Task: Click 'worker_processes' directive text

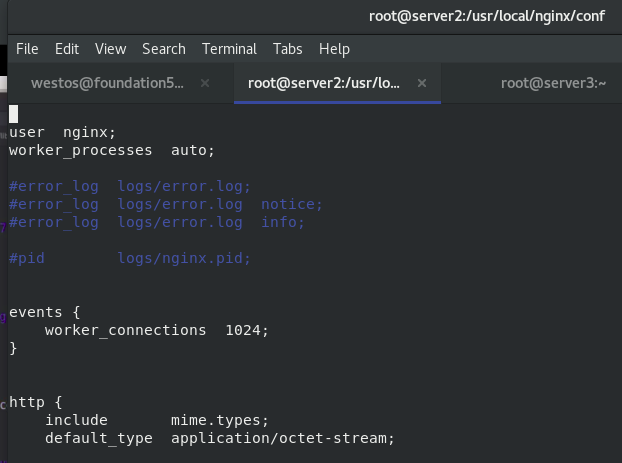Action: (x=81, y=150)
